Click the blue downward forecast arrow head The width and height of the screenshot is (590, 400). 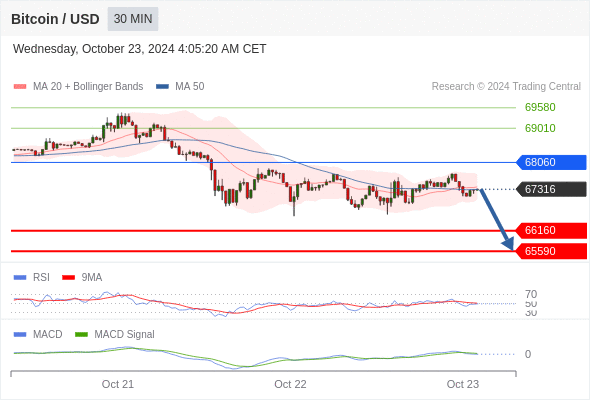click(508, 244)
